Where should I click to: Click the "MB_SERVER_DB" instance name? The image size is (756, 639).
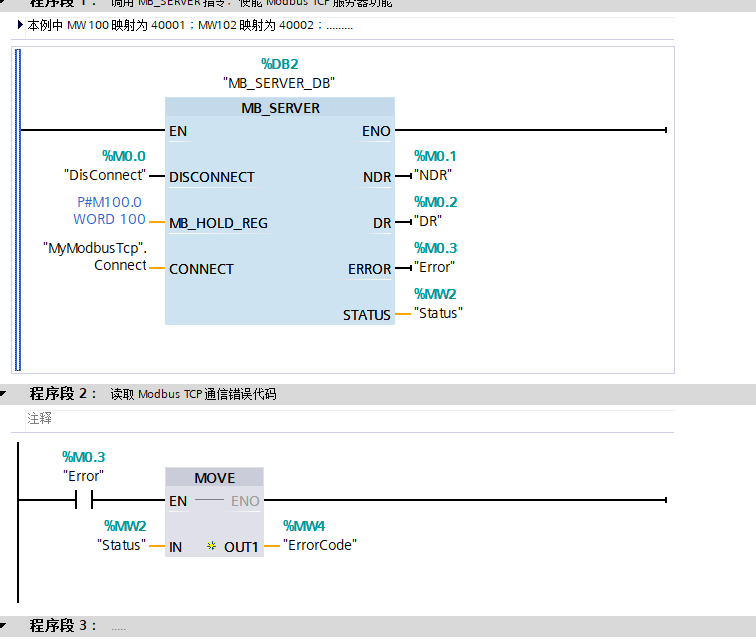tap(279, 83)
